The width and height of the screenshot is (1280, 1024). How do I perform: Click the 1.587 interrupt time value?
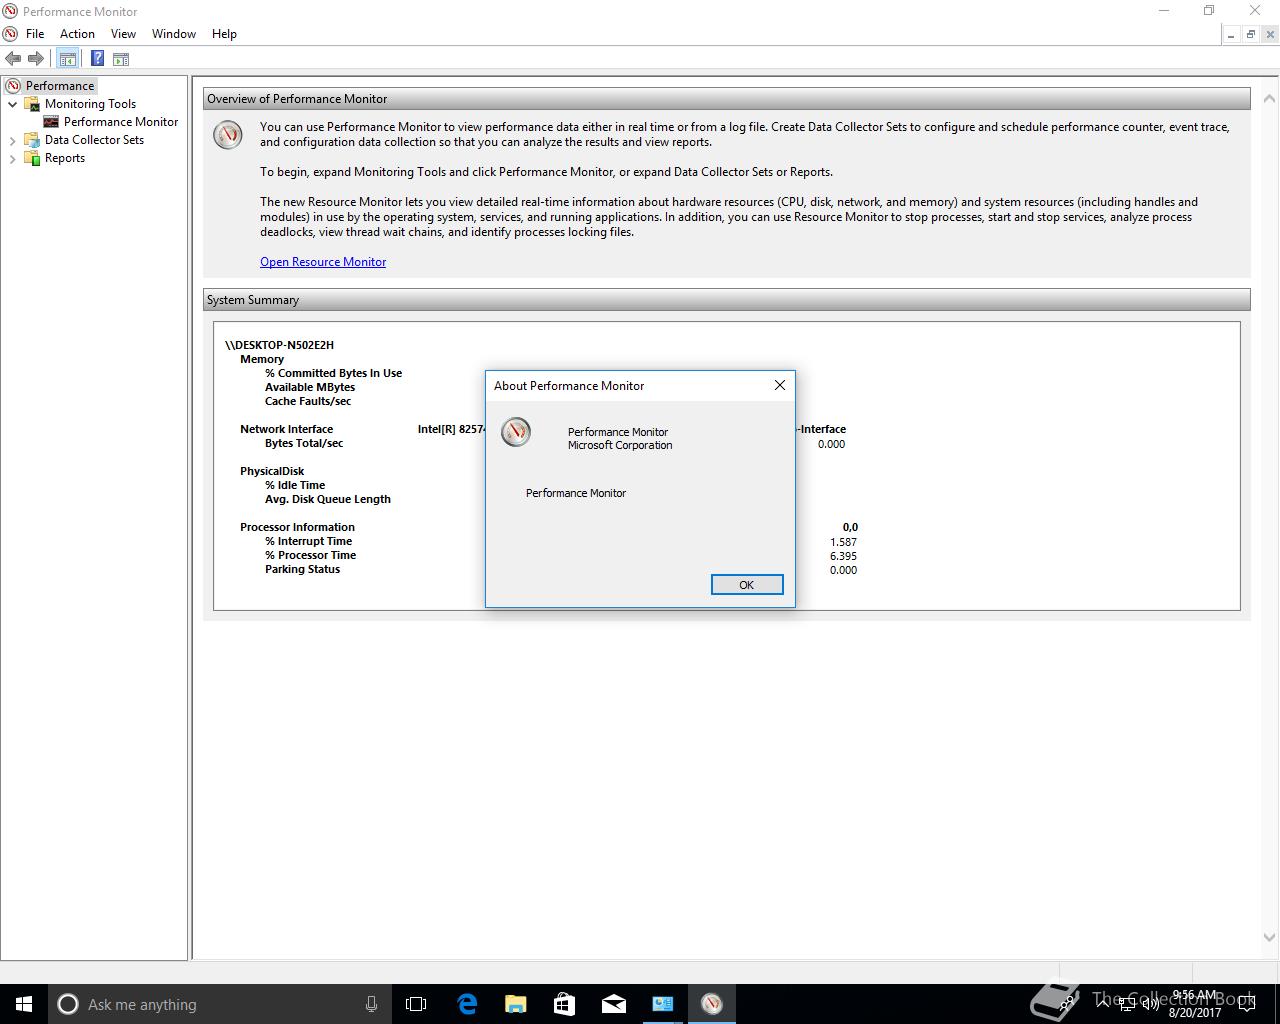point(843,542)
